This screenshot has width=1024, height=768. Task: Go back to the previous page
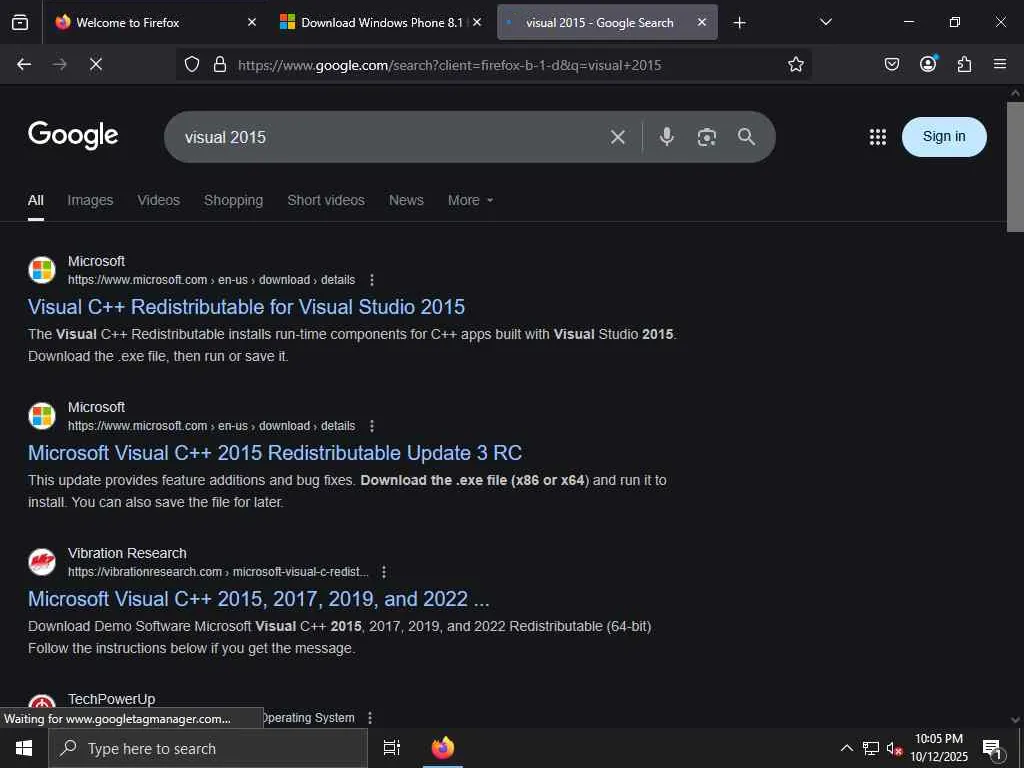coord(24,64)
